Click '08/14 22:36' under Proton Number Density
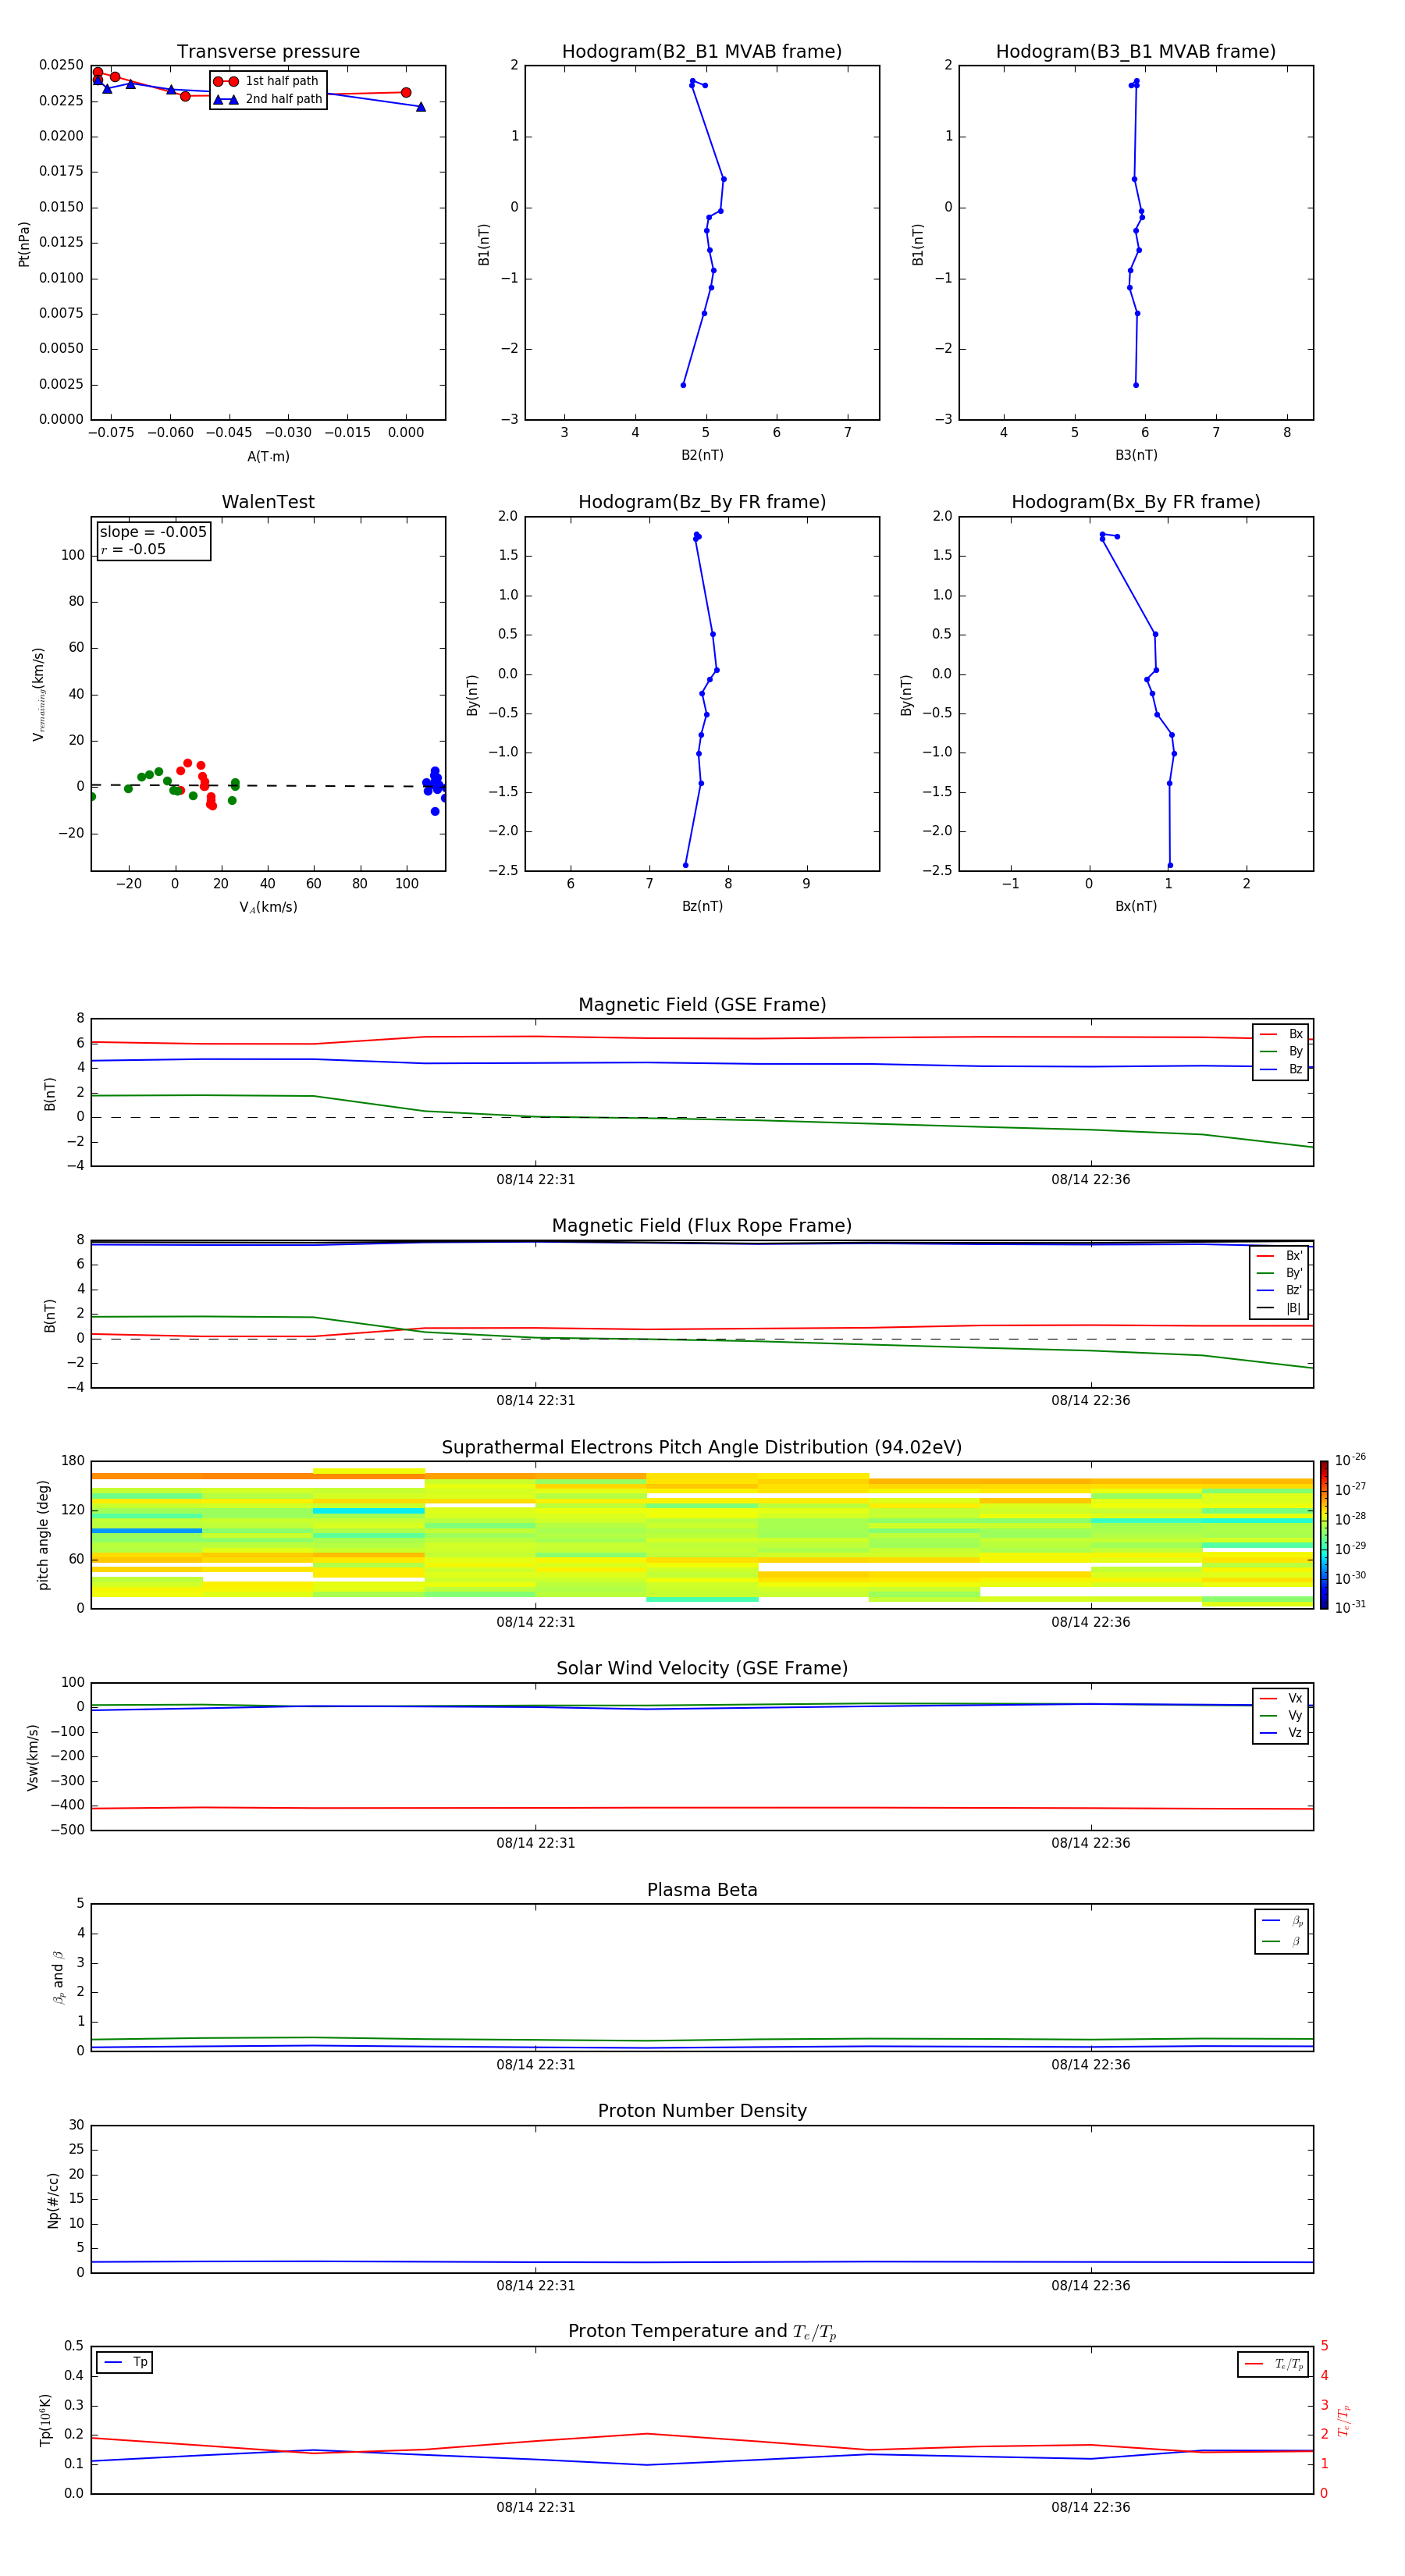This screenshot has height=2576, width=1405. click(x=1090, y=2285)
